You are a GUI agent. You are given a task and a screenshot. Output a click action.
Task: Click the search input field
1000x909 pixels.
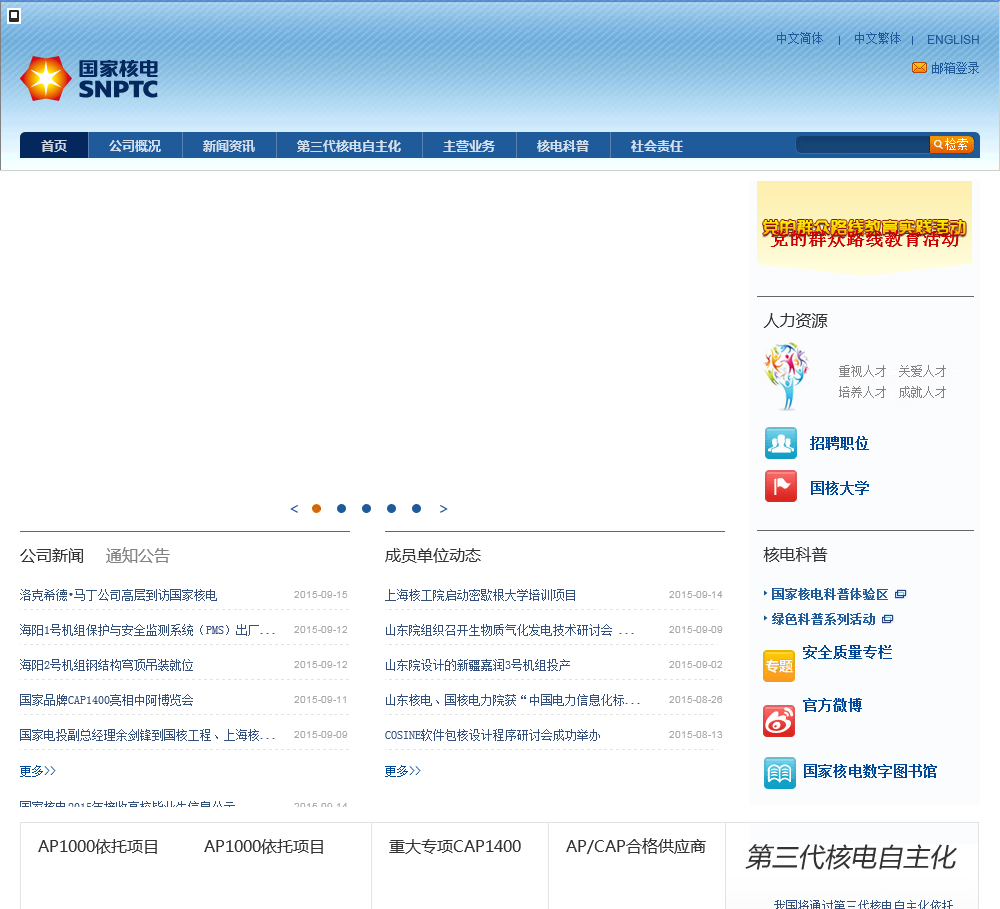[862, 145]
